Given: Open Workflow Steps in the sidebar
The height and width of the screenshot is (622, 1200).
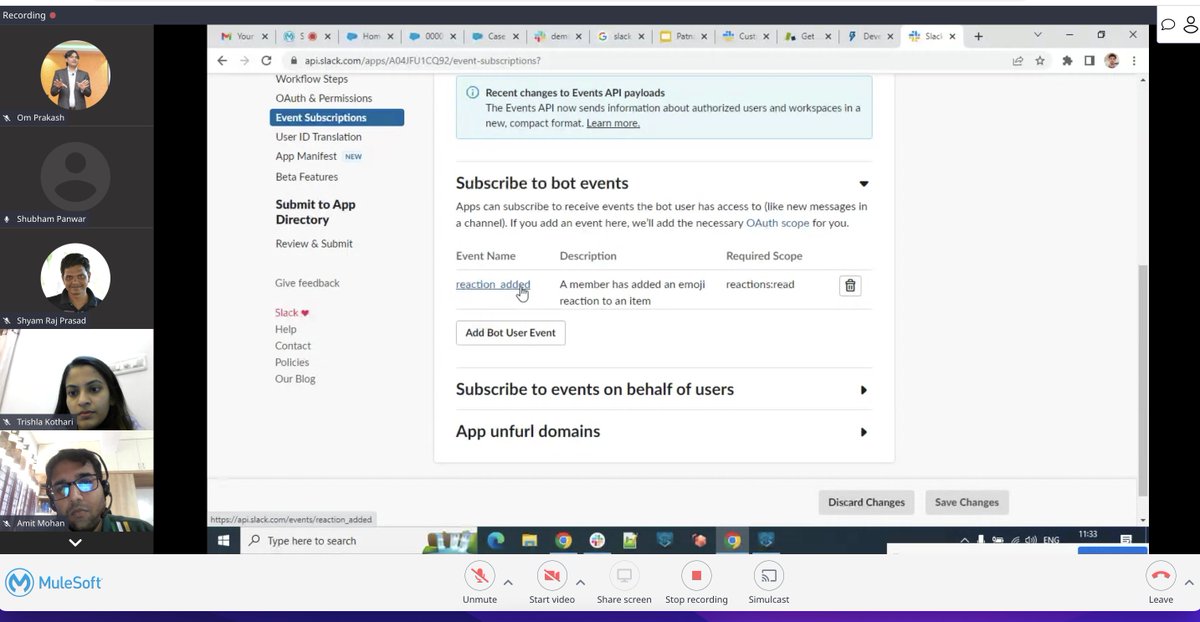Looking at the screenshot, I should coord(312,79).
